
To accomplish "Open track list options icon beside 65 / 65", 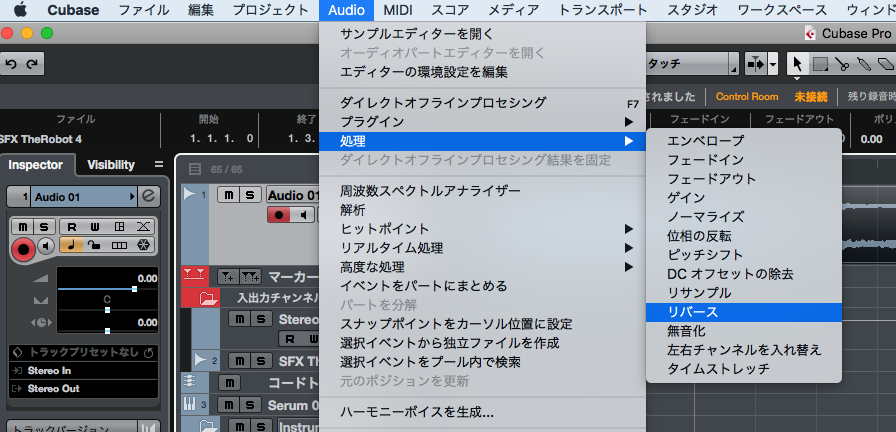I will pos(195,169).
